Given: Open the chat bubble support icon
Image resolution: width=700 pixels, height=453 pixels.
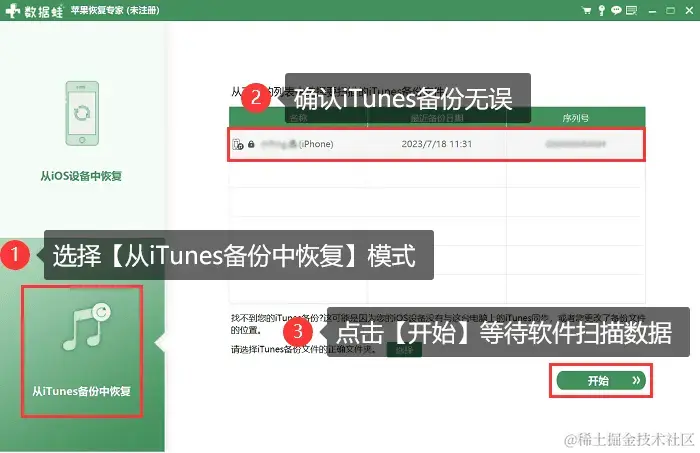Looking at the screenshot, I should pos(616,10).
